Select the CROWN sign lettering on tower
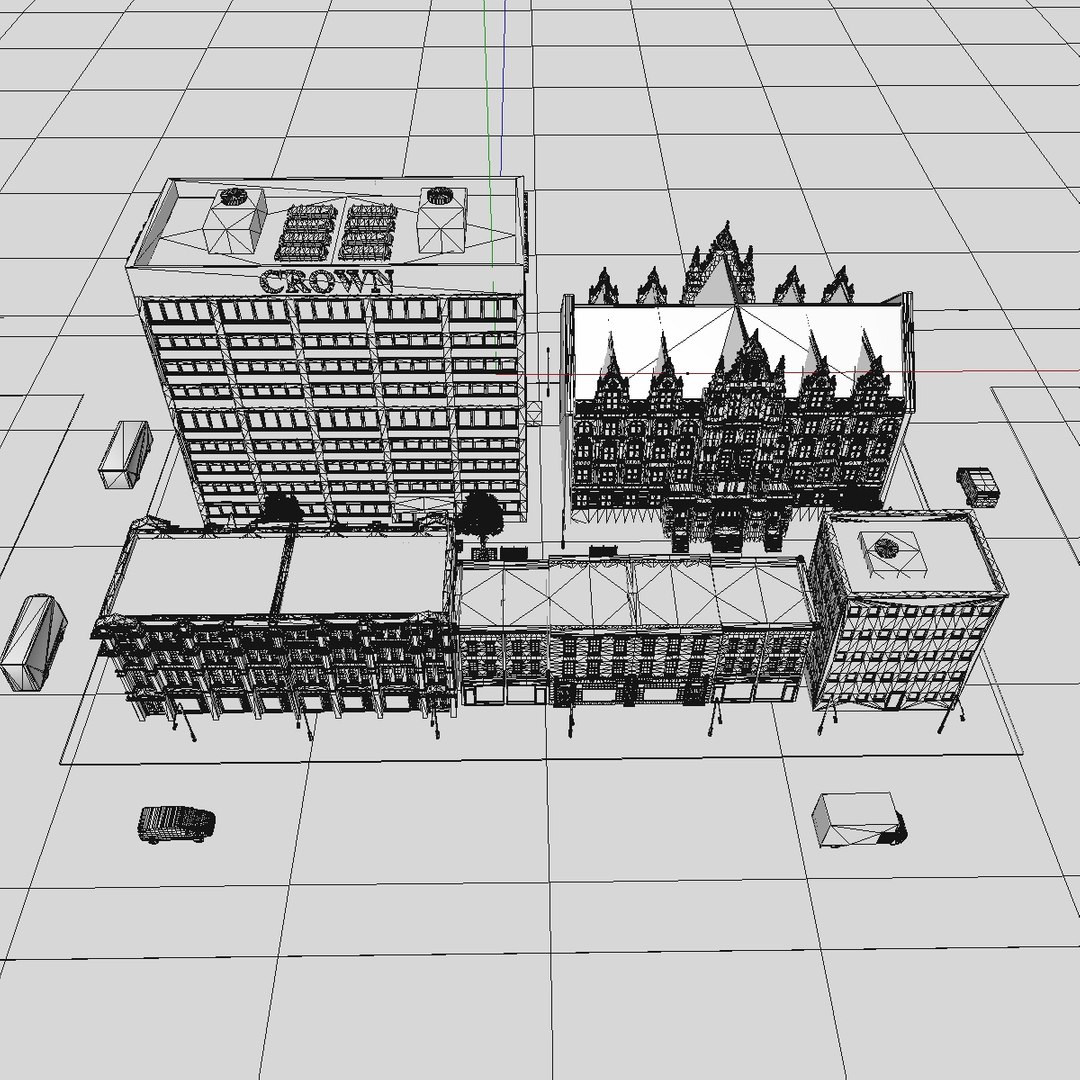1080x1080 pixels. coord(326,281)
